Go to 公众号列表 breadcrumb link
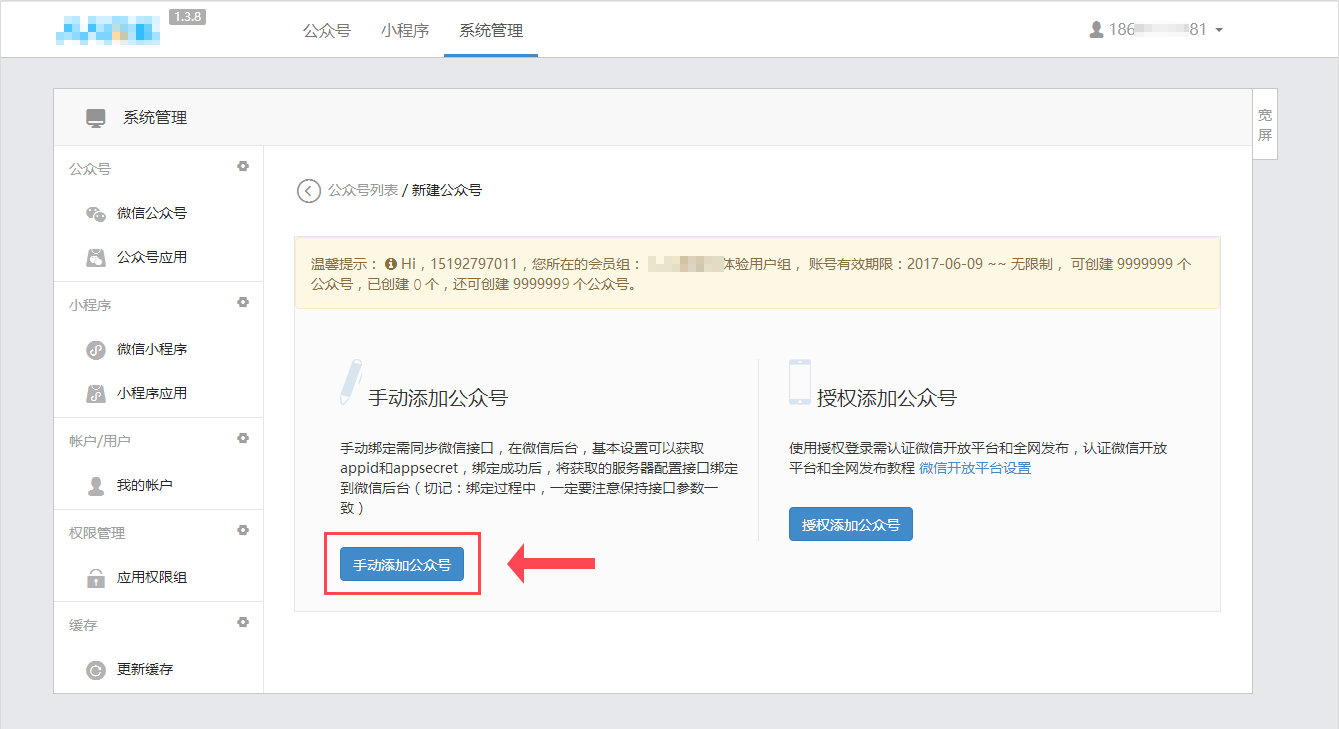Viewport: 1339px width, 729px height. click(x=362, y=190)
